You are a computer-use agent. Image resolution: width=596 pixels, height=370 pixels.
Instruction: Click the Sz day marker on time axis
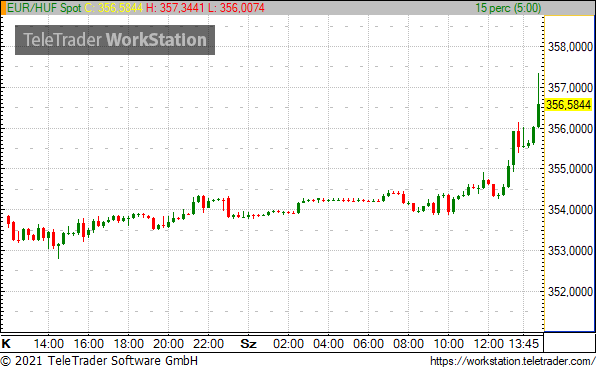tap(248, 344)
